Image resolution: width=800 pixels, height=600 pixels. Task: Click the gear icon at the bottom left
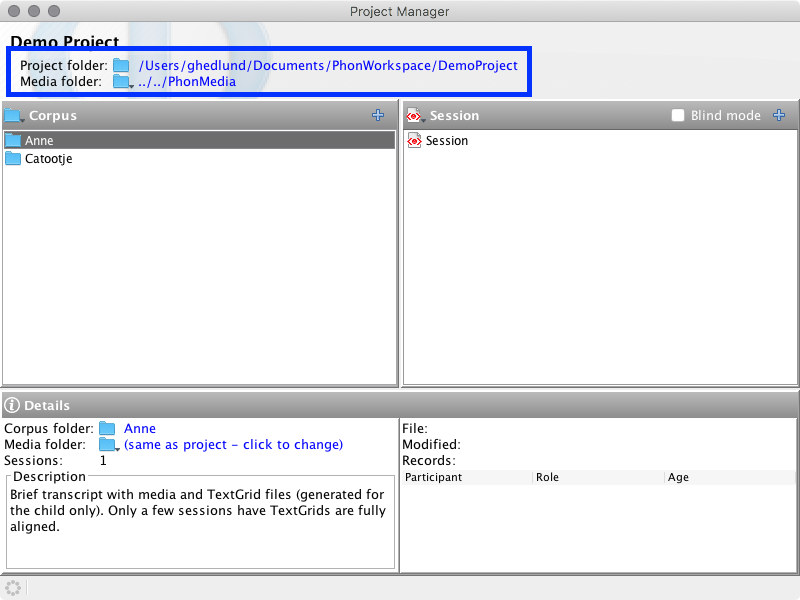click(13, 588)
